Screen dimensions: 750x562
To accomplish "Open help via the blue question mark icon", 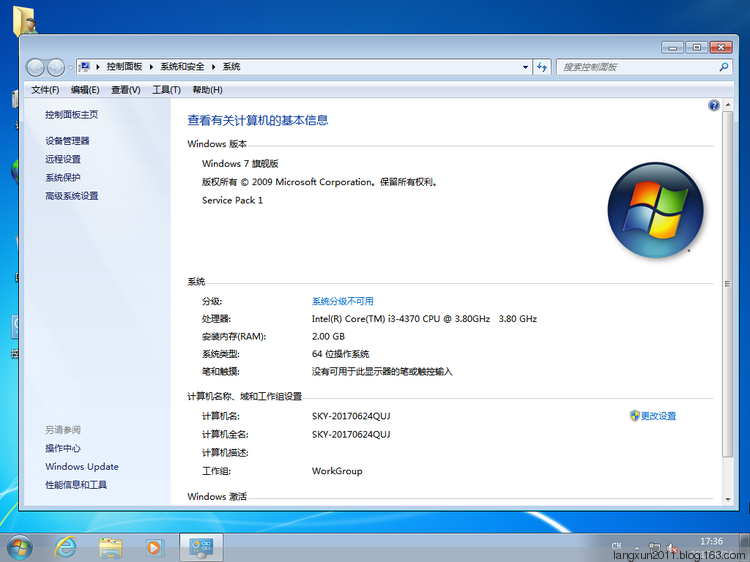I will pyautogui.click(x=714, y=105).
